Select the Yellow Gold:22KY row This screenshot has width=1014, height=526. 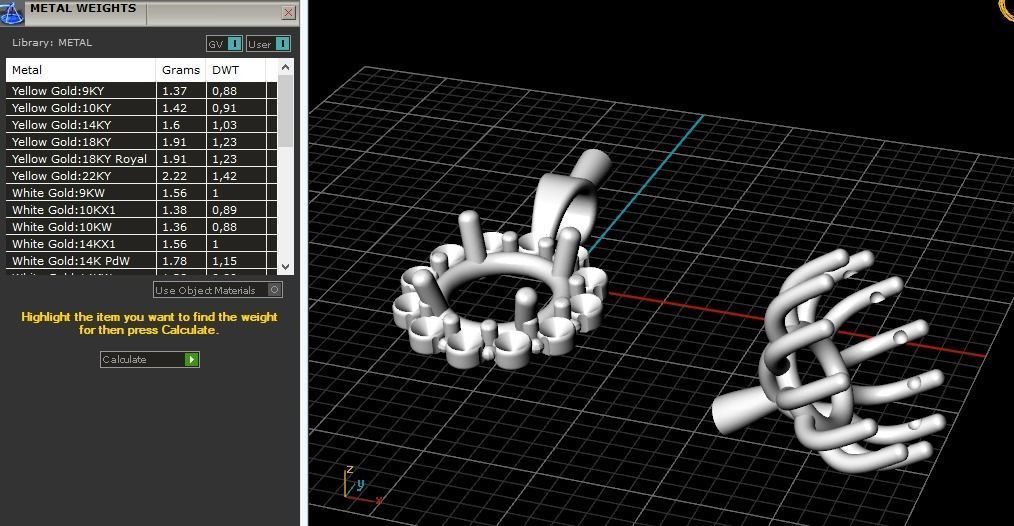pyautogui.click(x=142, y=175)
